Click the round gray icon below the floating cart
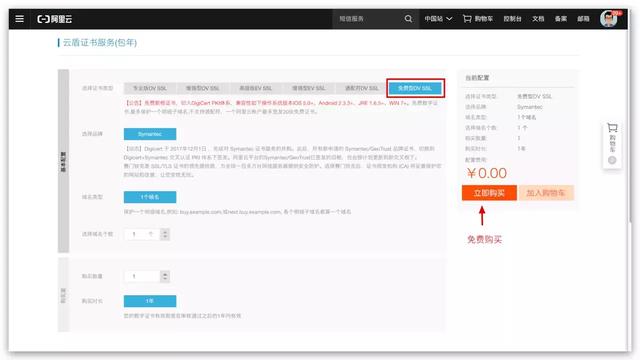 (x=612, y=160)
